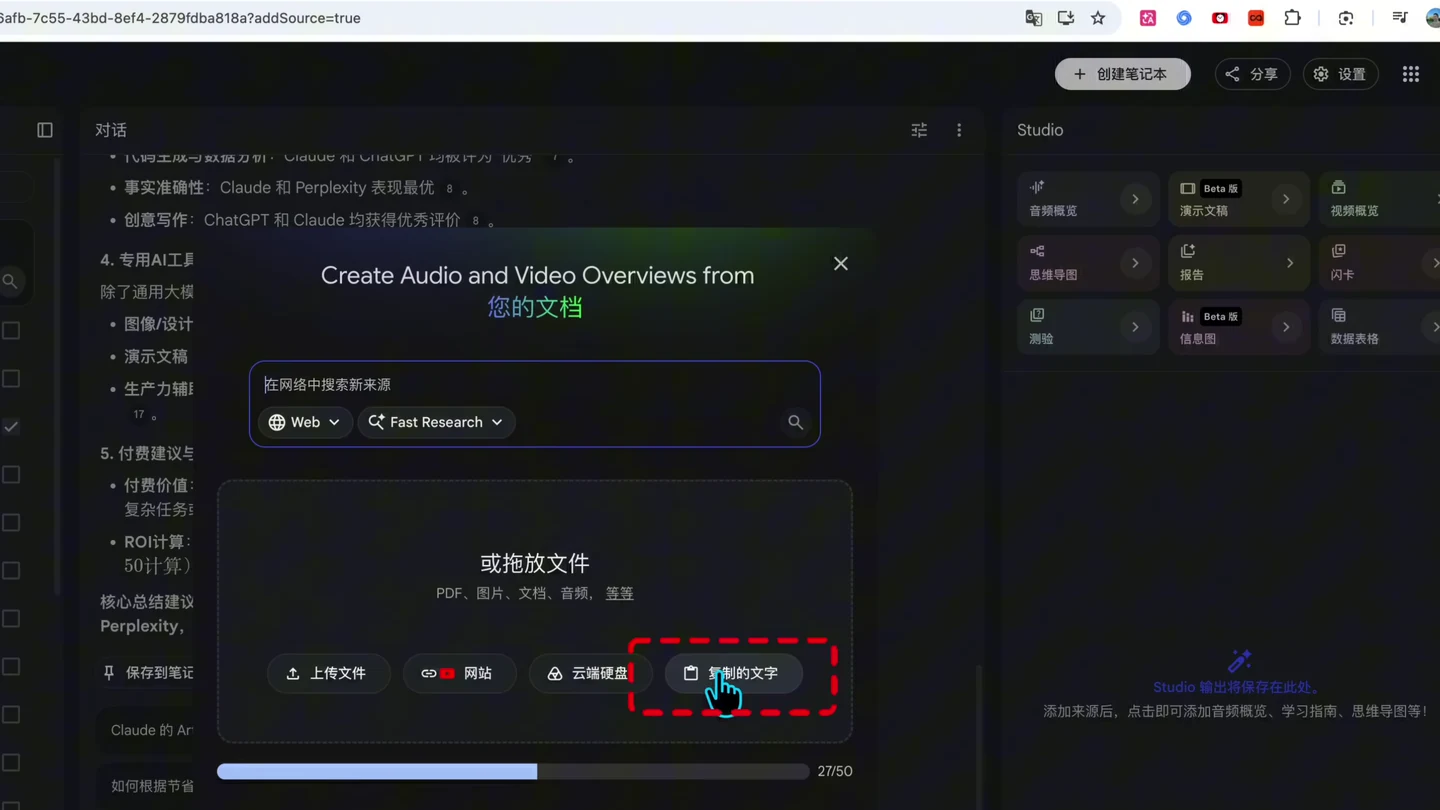Expand 演示文稿 options chevron
Screen dimensions: 1440x810
(x=1286, y=199)
